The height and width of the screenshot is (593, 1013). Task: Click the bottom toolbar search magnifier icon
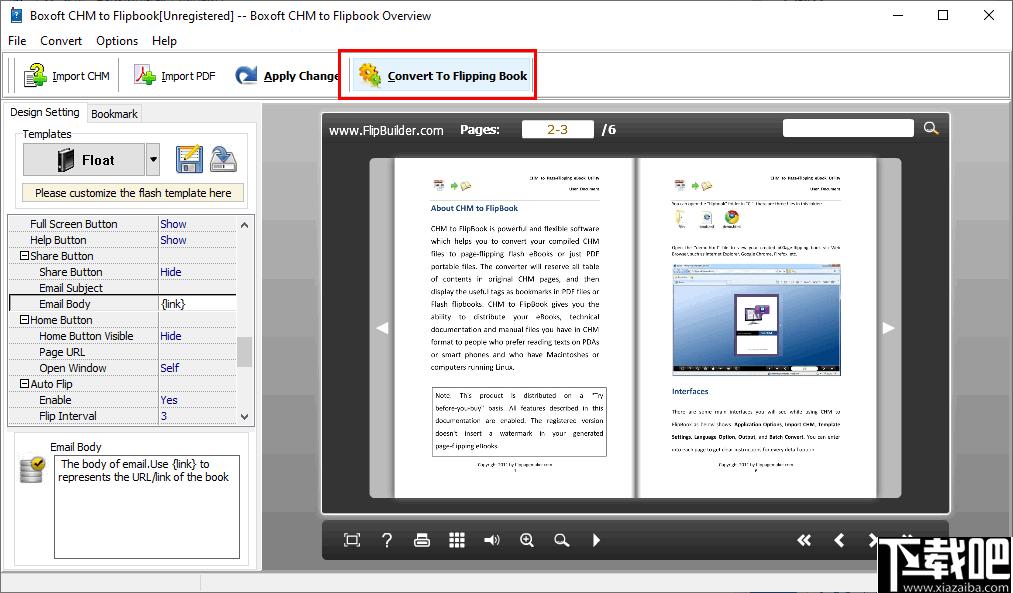pos(561,540)
